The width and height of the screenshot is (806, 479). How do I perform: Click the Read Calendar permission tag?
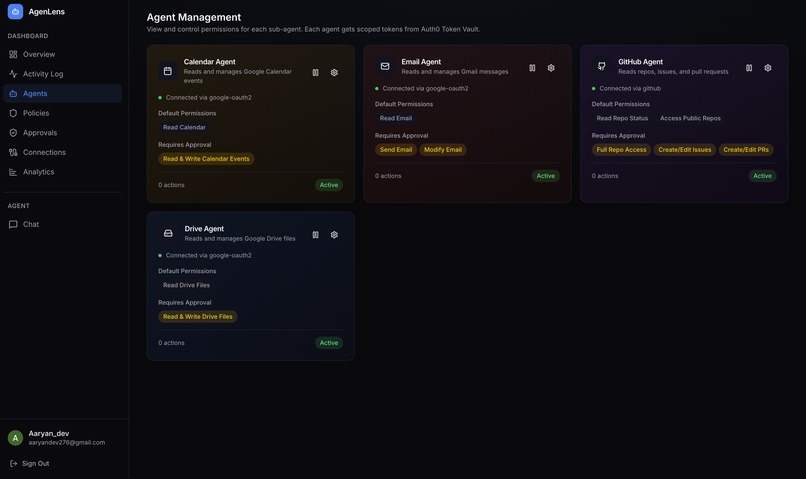coord(185,127)
